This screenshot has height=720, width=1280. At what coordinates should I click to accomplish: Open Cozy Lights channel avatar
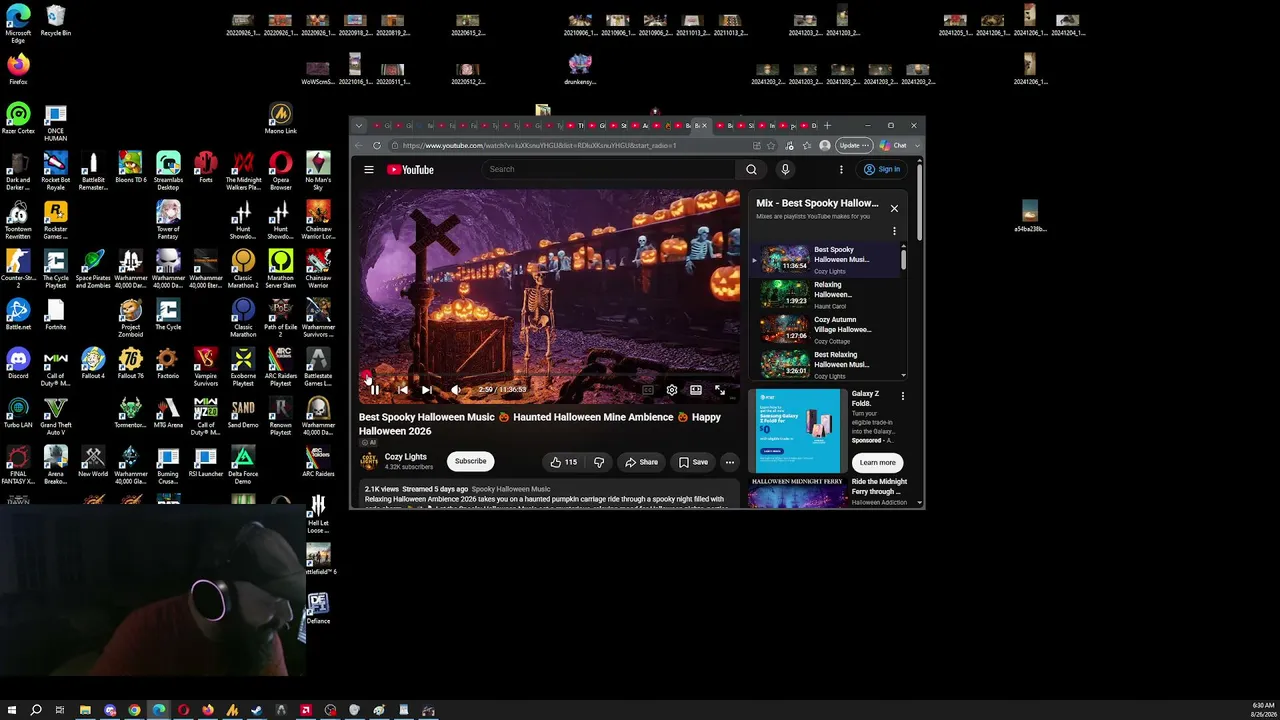(369, 461)
